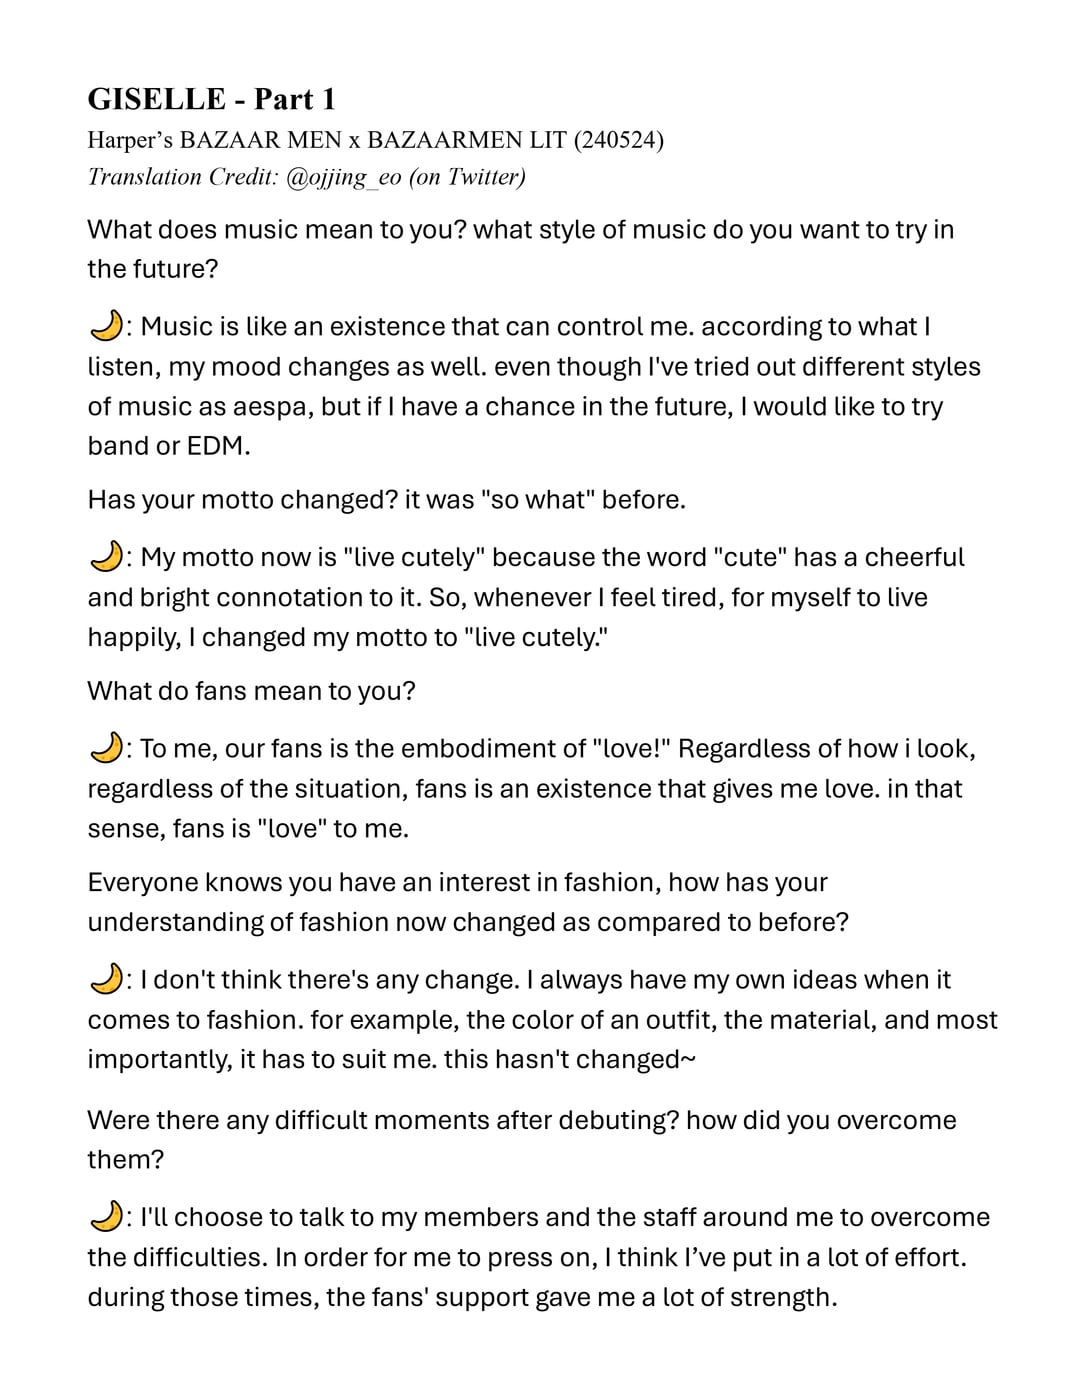The width and height of the screenshot is (1080, 1397).
Task: Click the question "What do fans mean to you?"
Action: pos(251,691)
